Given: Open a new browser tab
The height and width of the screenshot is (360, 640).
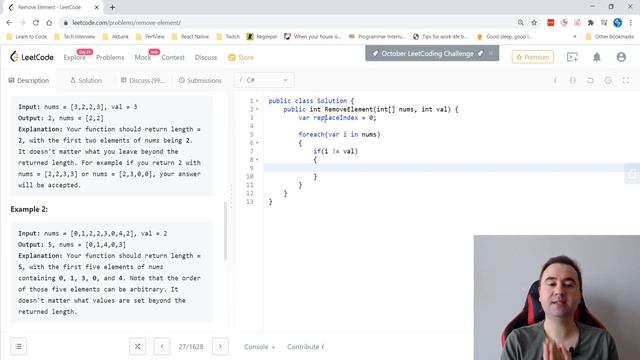Looking at the screenshot, I should pos(112,7).
